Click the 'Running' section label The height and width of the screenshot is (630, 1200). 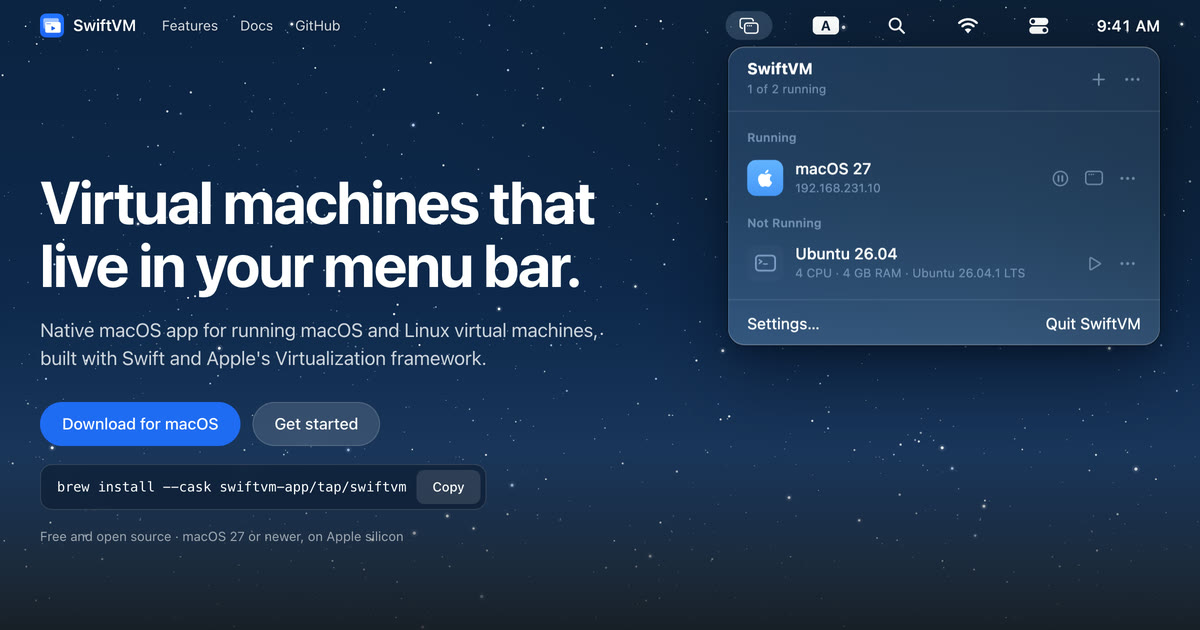(x=771, y=138)
